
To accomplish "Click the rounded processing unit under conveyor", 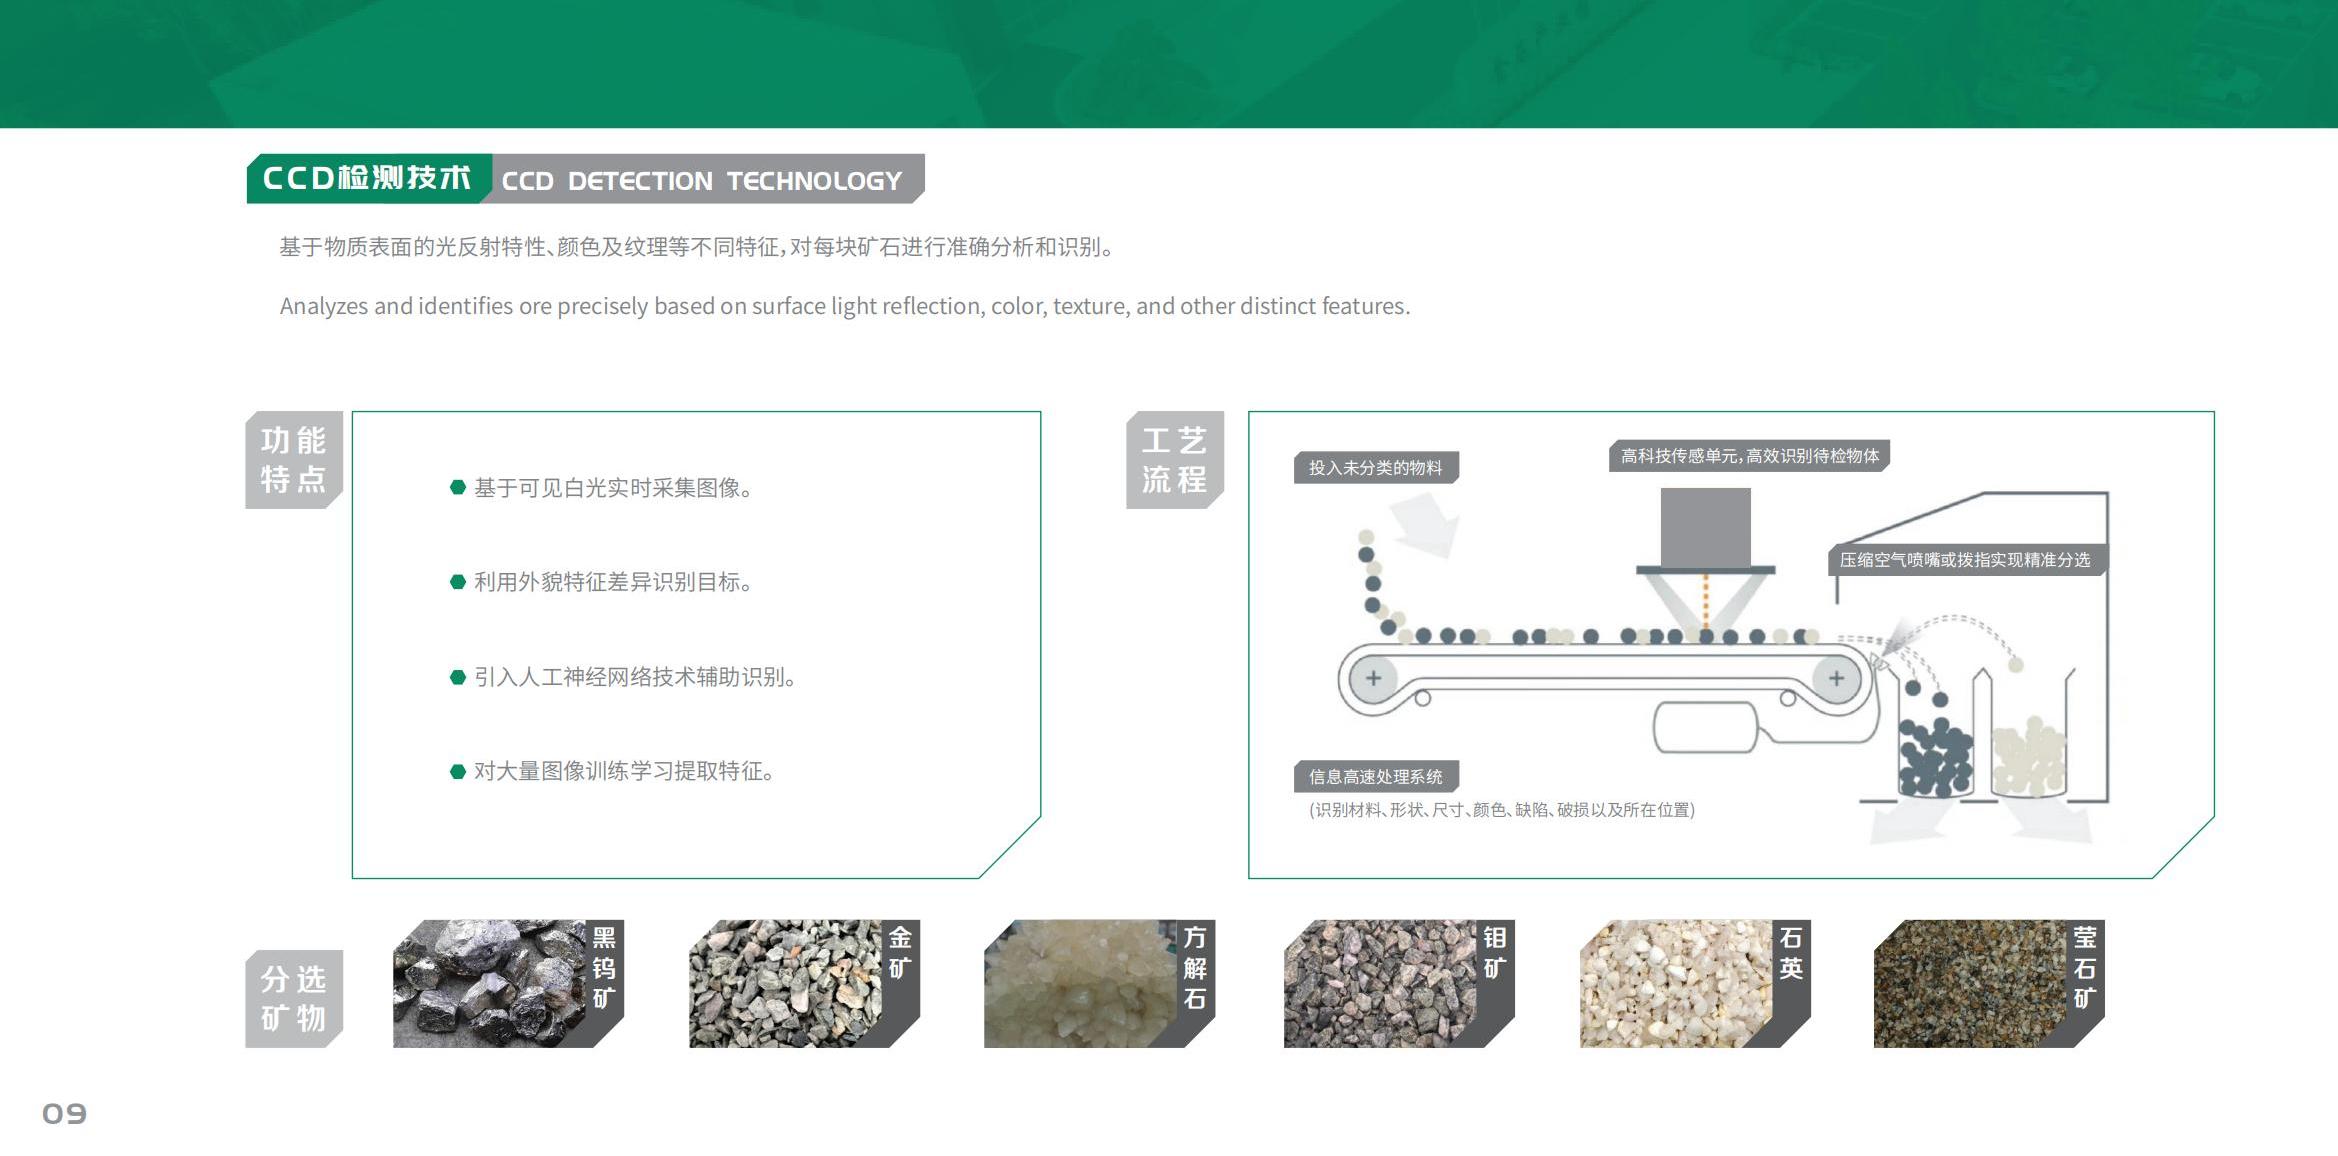I will [x=1706, y=727].
